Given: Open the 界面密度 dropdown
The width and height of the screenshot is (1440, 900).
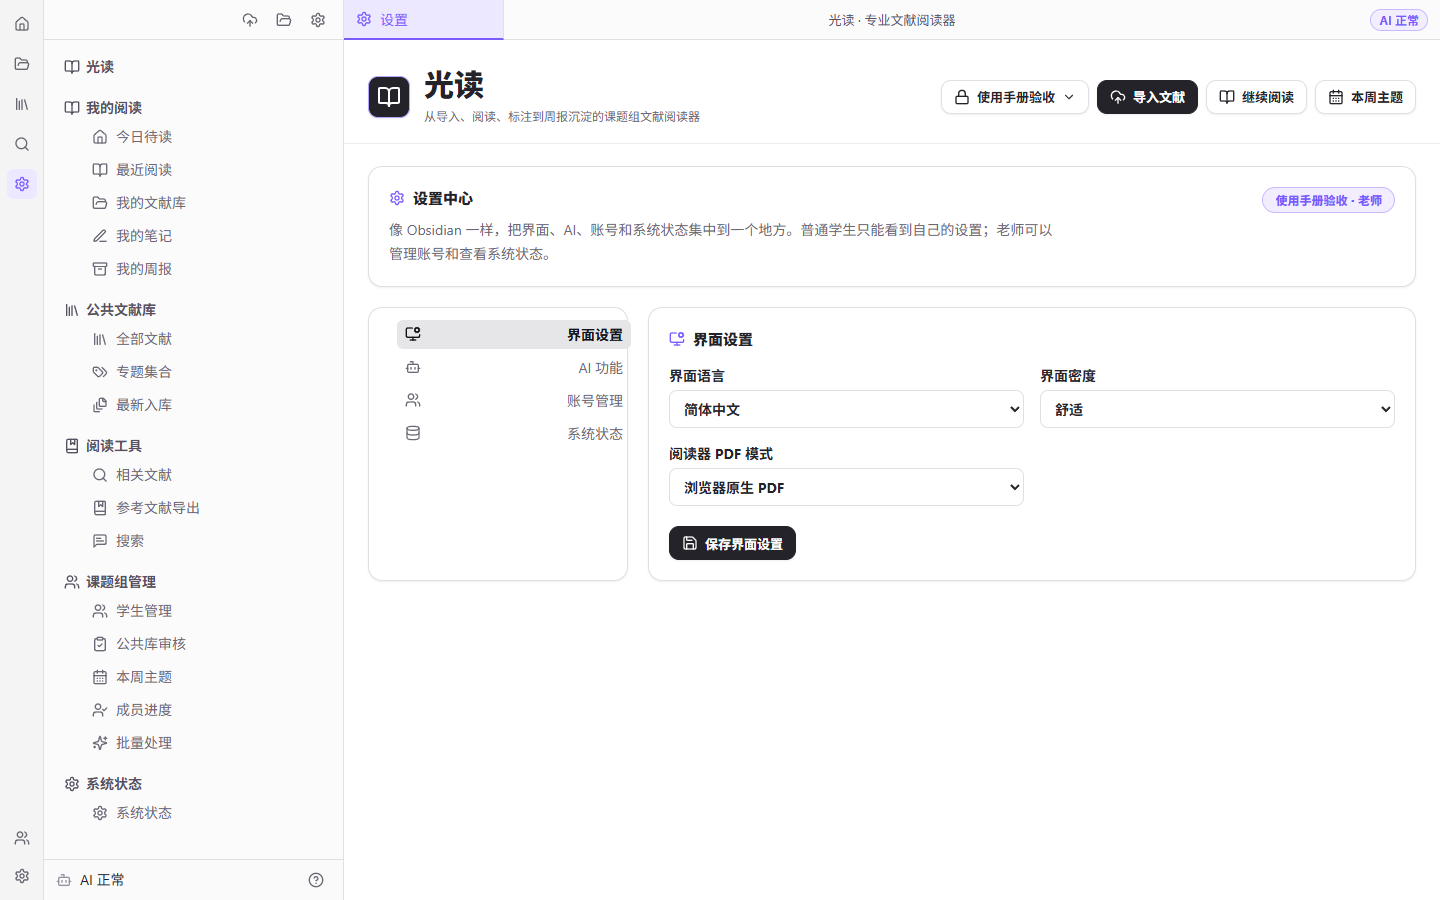Looking at the screenshot, I should [x=1217, y=409].
